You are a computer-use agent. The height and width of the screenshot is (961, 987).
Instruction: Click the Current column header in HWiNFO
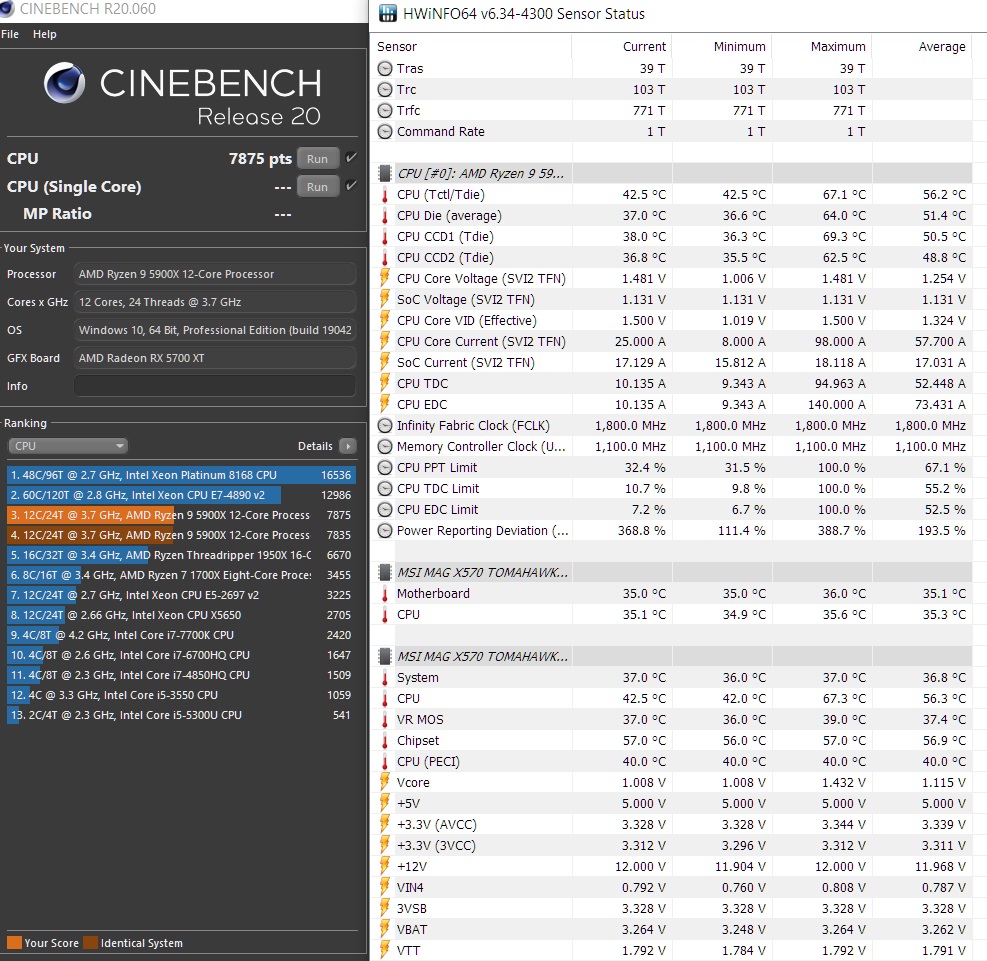pos(644,47)
